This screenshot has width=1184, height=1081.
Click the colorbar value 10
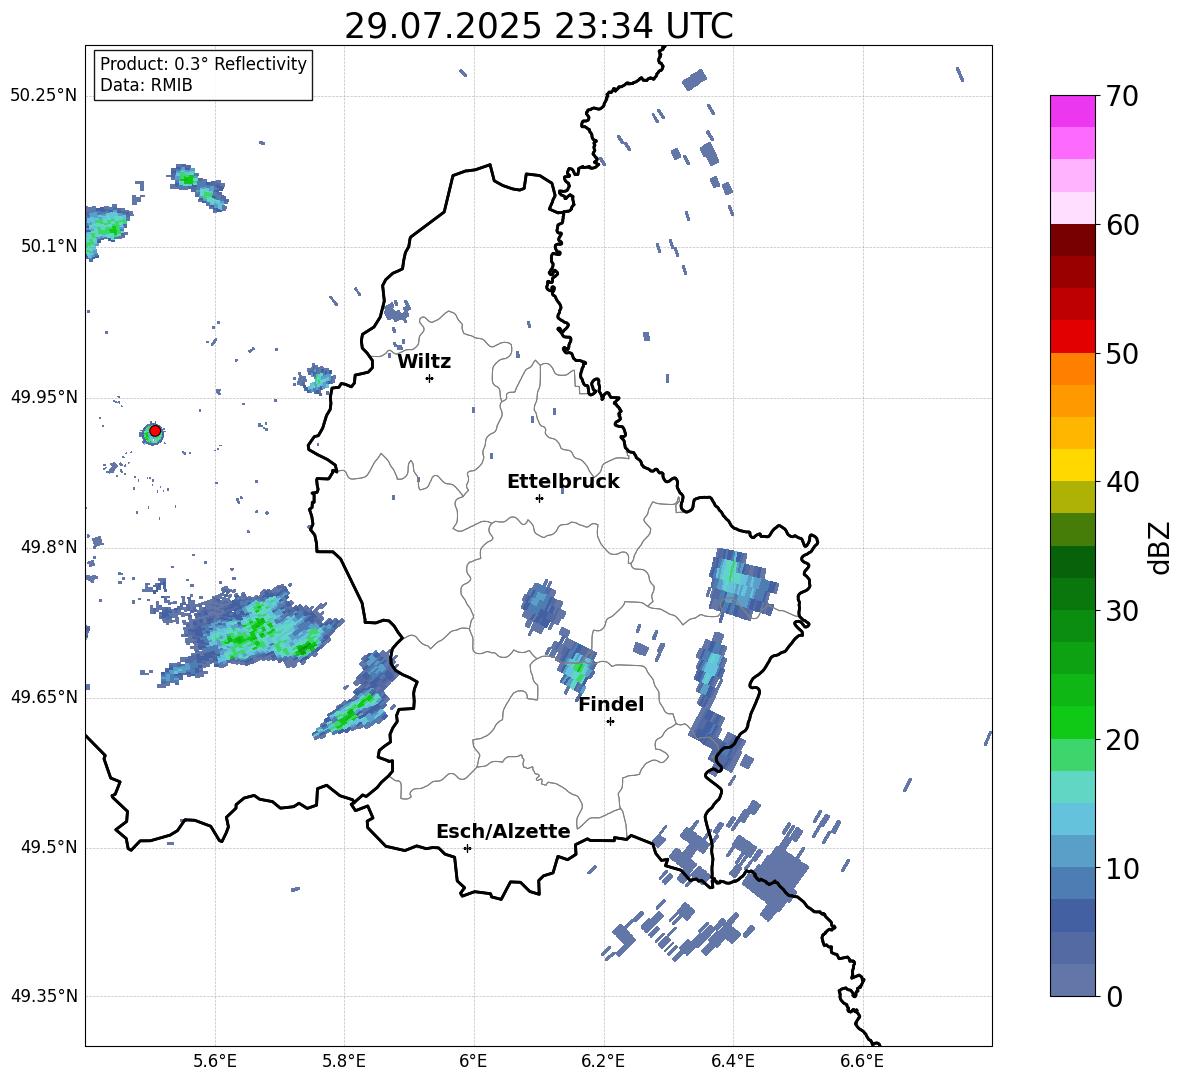pos(1122,868)
